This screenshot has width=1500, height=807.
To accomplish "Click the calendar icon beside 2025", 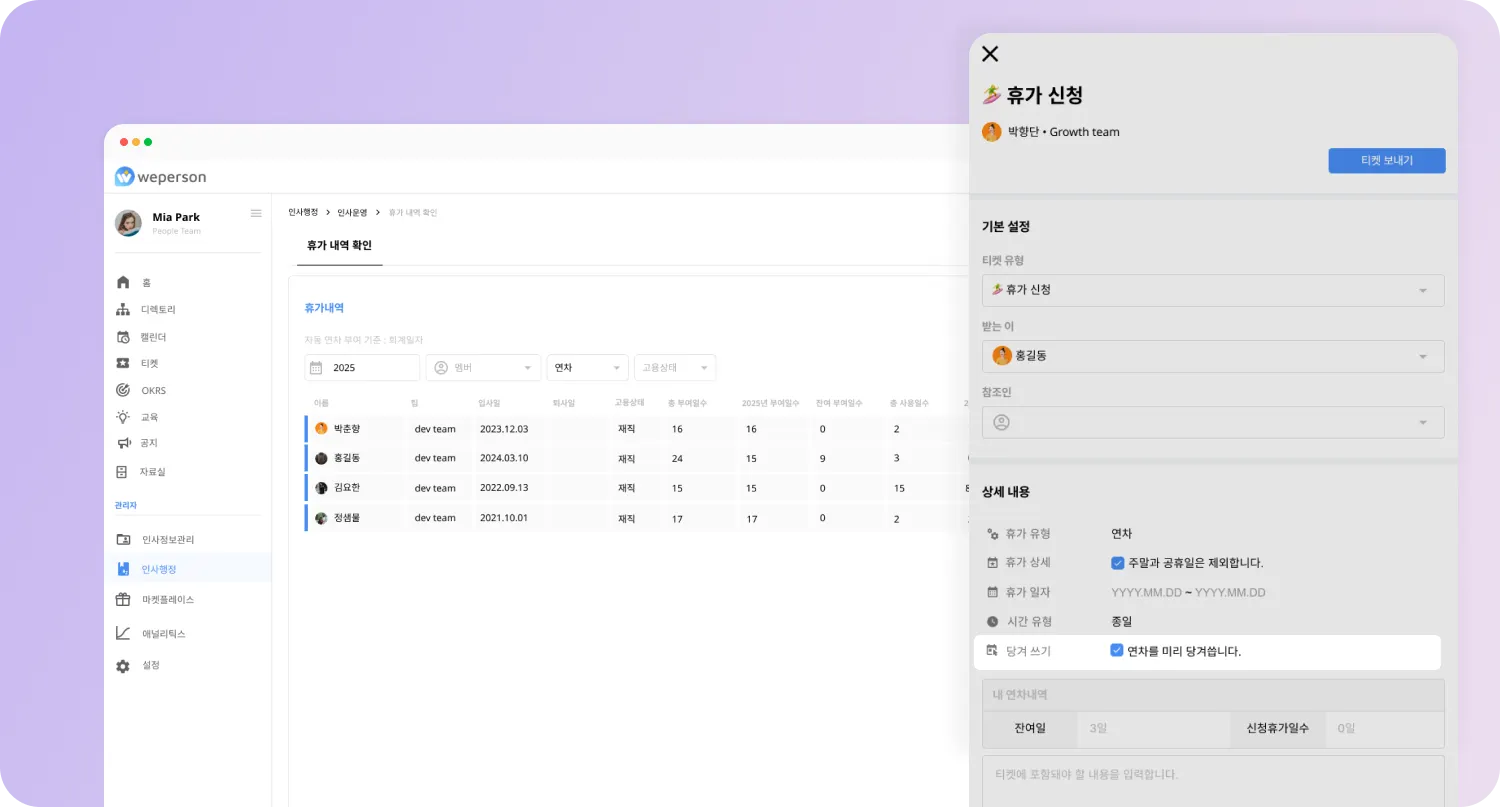I will coord(316,368).
